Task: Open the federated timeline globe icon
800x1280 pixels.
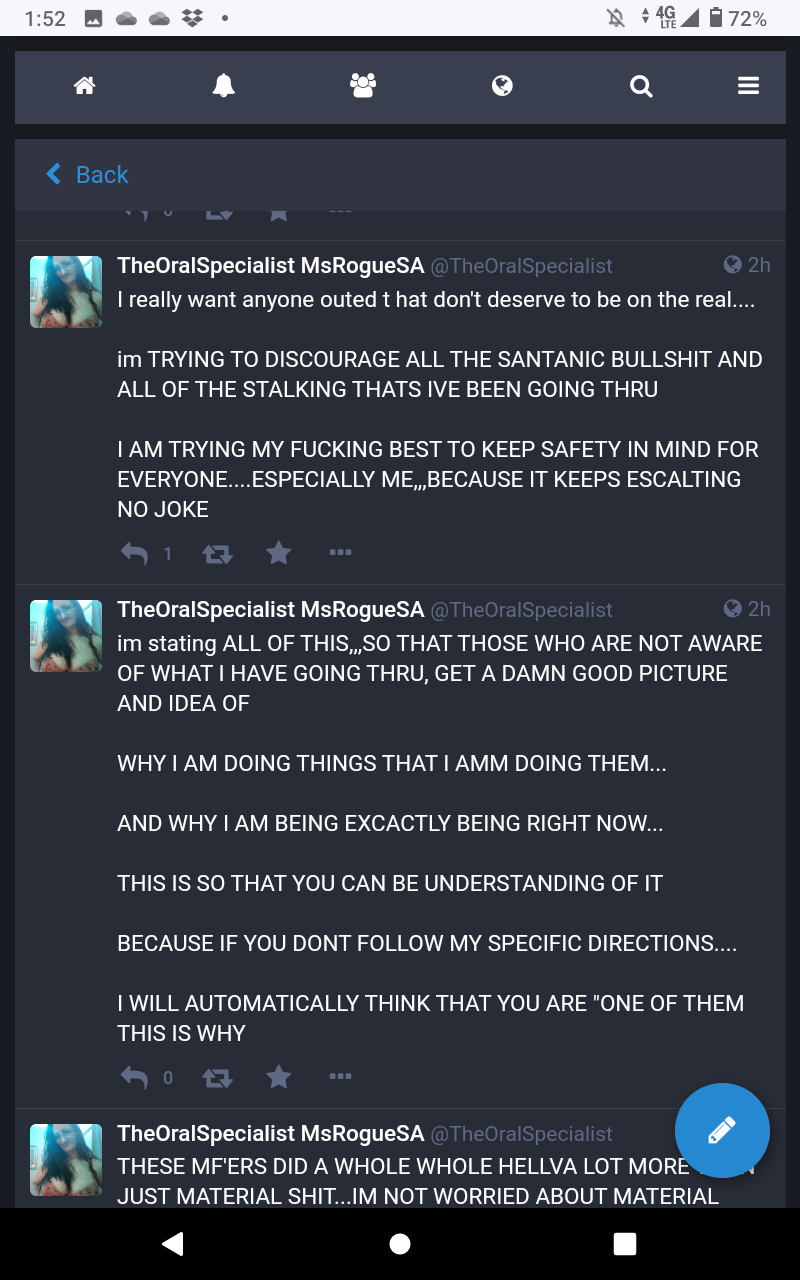Action: (502, 87)
